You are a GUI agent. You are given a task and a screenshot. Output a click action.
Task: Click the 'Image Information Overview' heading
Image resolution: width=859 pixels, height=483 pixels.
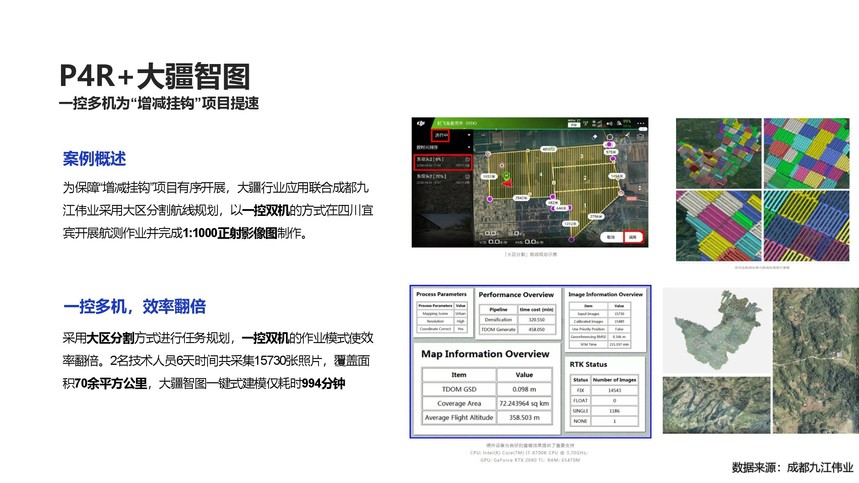click(x=605, y=294)
